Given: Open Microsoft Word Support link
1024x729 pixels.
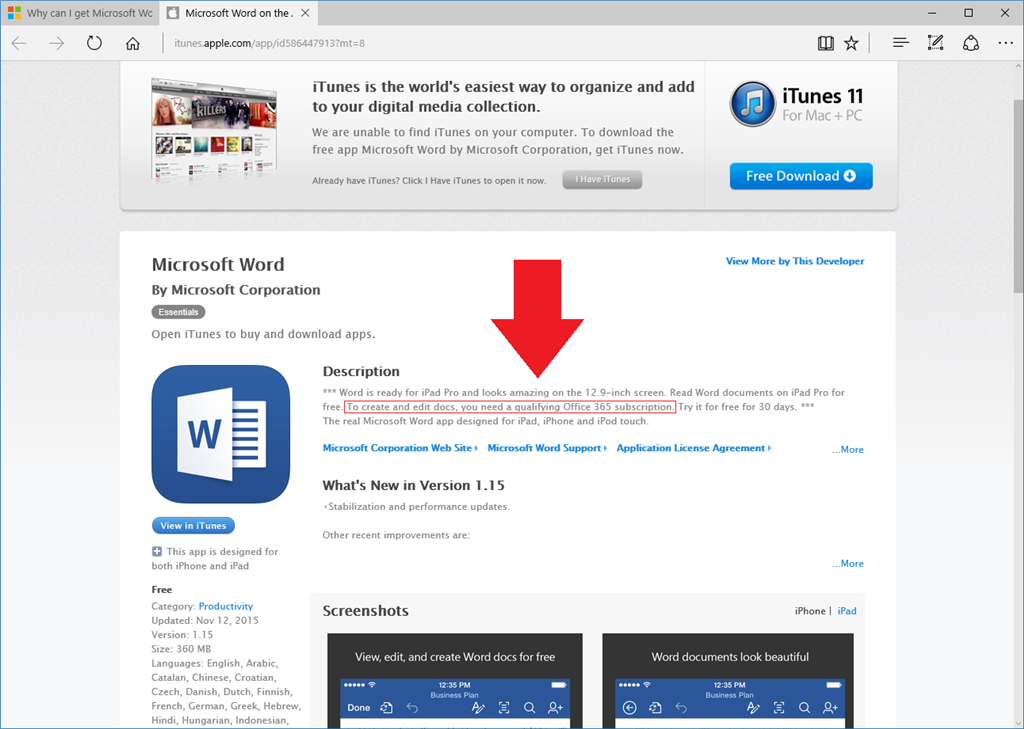Looking at the screenshot, I should click(547, 448).
